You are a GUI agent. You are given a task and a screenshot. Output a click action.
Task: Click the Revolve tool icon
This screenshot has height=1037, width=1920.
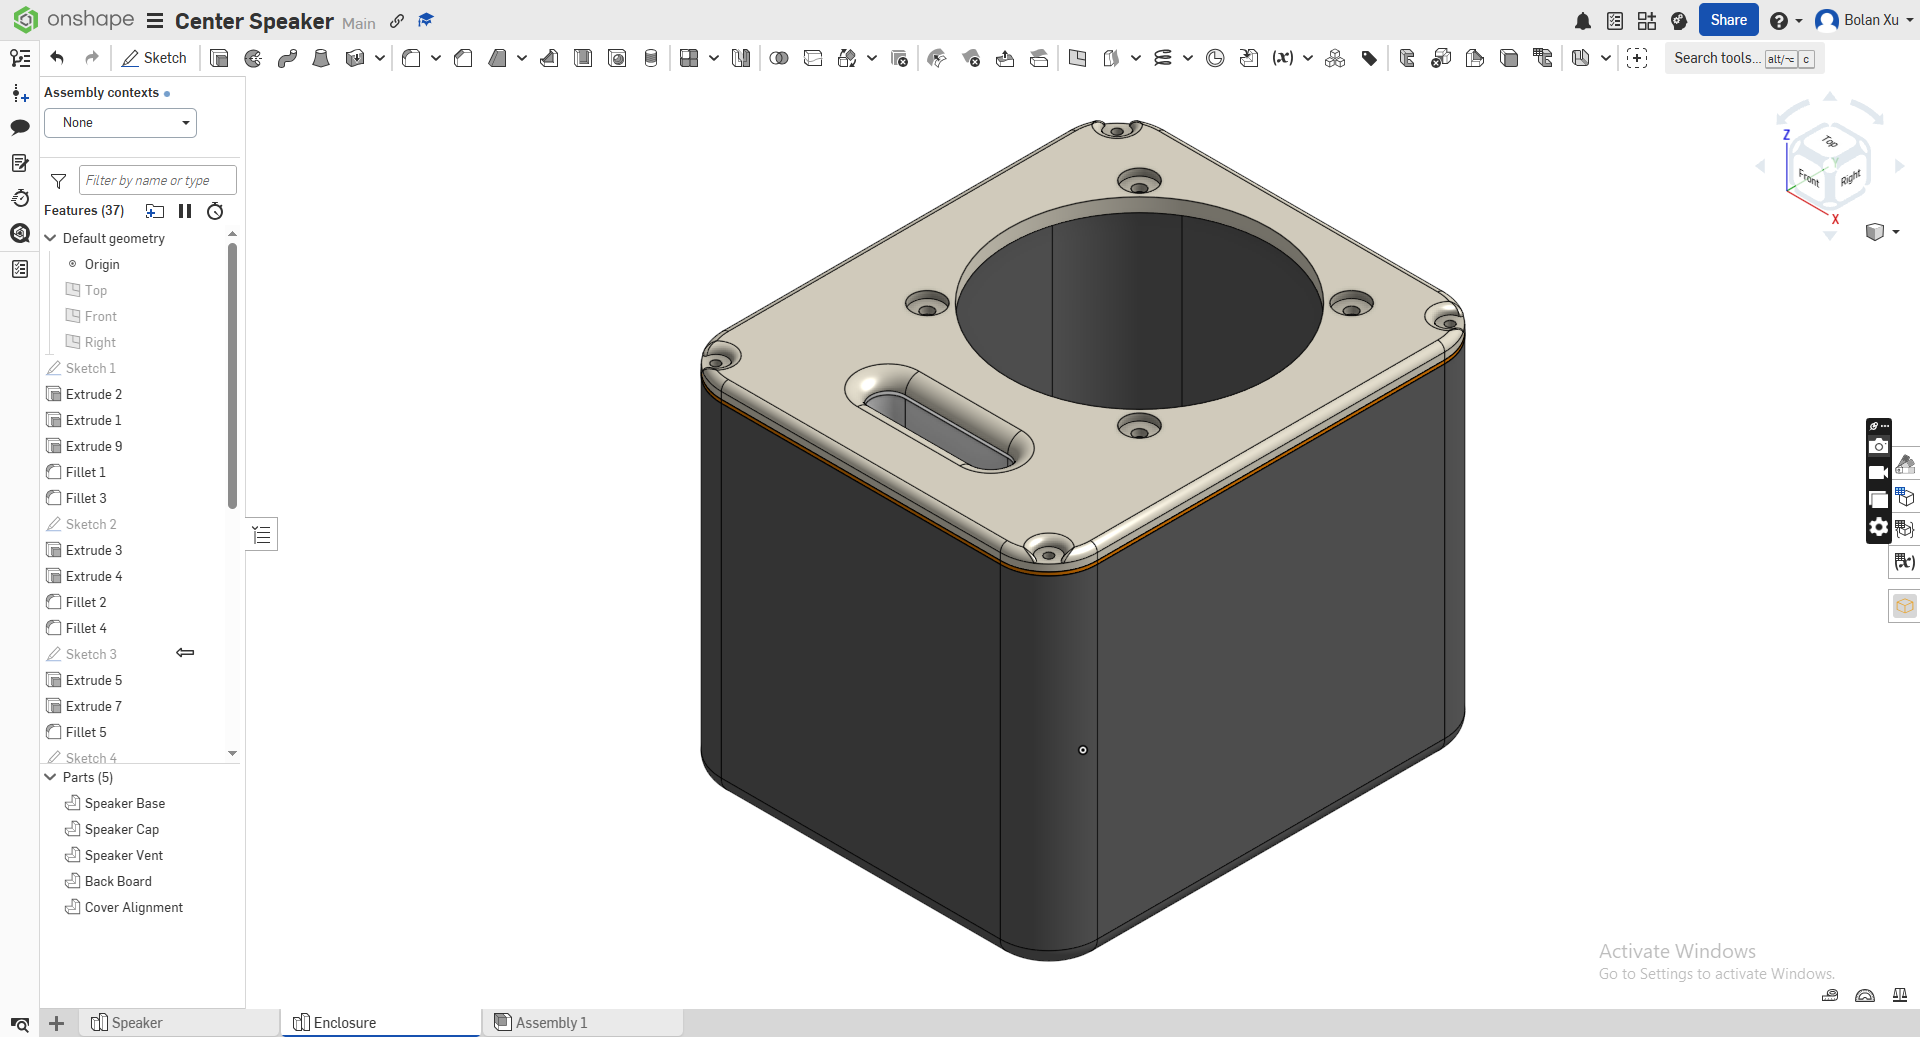(253, 58)
